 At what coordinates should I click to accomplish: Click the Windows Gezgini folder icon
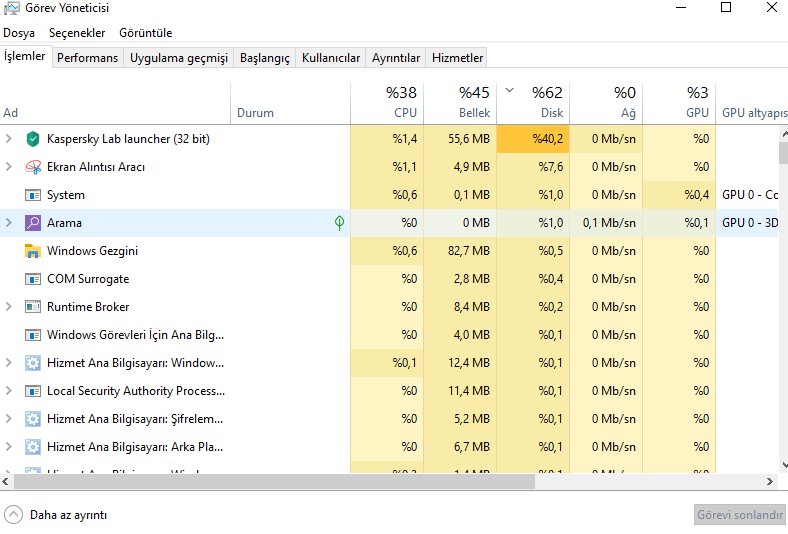point(33,251)
